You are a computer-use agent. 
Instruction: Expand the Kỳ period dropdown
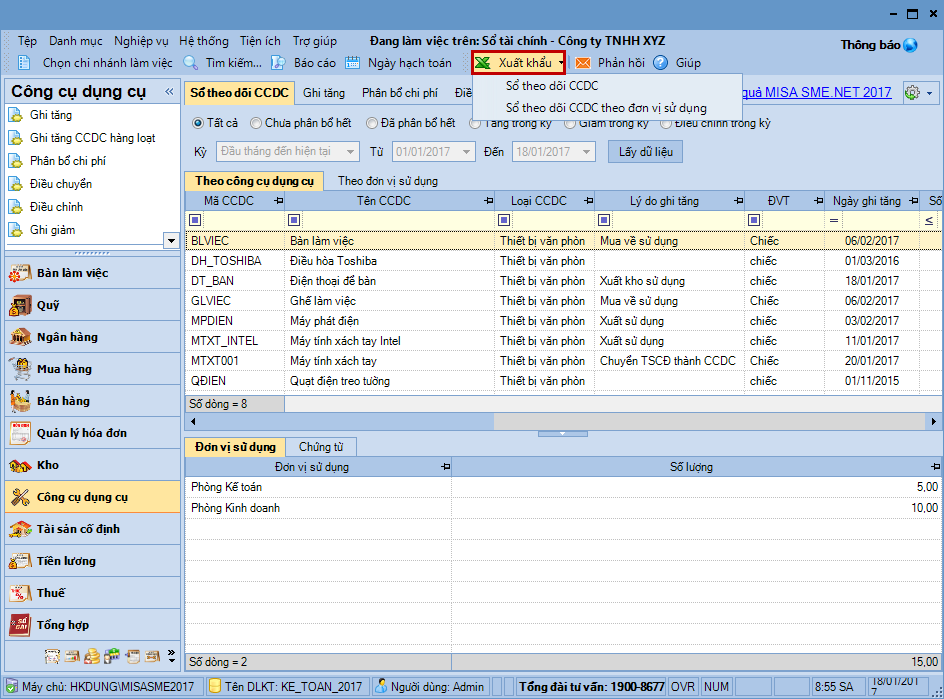pyautogui.click(x=350, y=152)
